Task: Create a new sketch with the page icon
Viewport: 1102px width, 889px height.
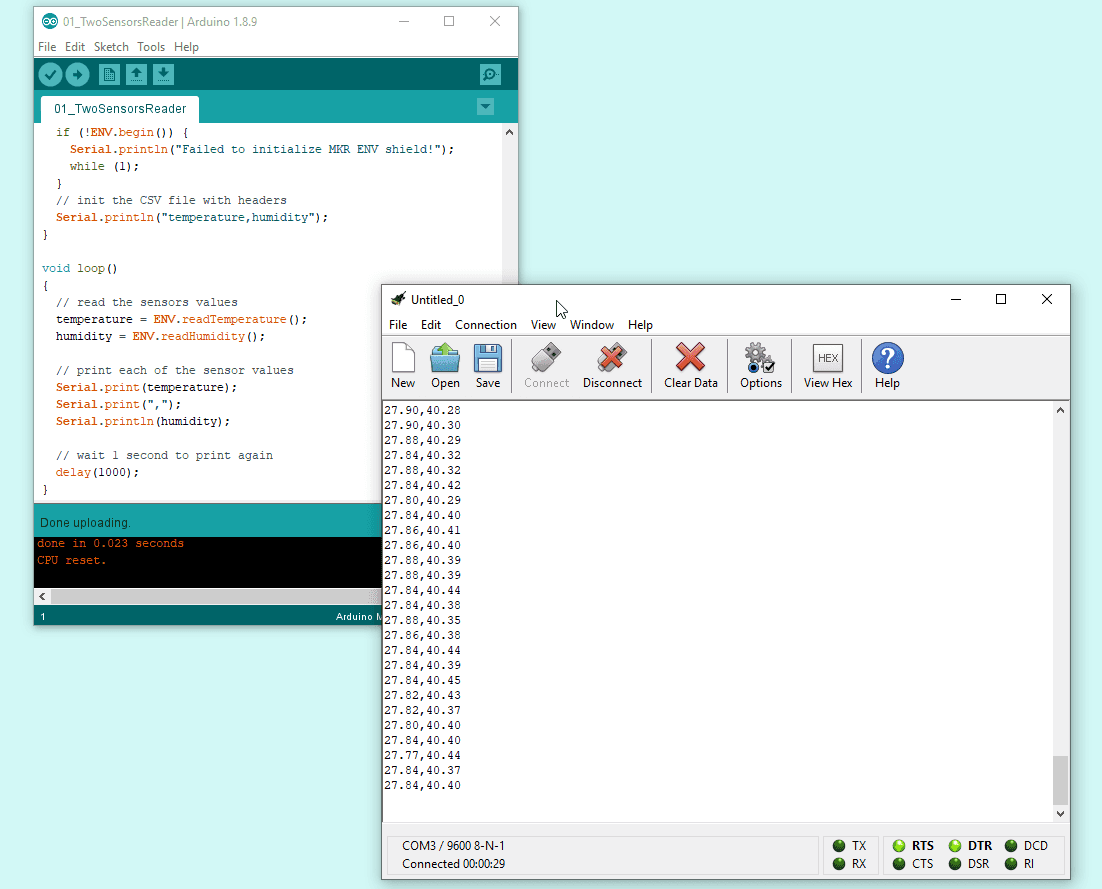Action: tap(109, 75)
